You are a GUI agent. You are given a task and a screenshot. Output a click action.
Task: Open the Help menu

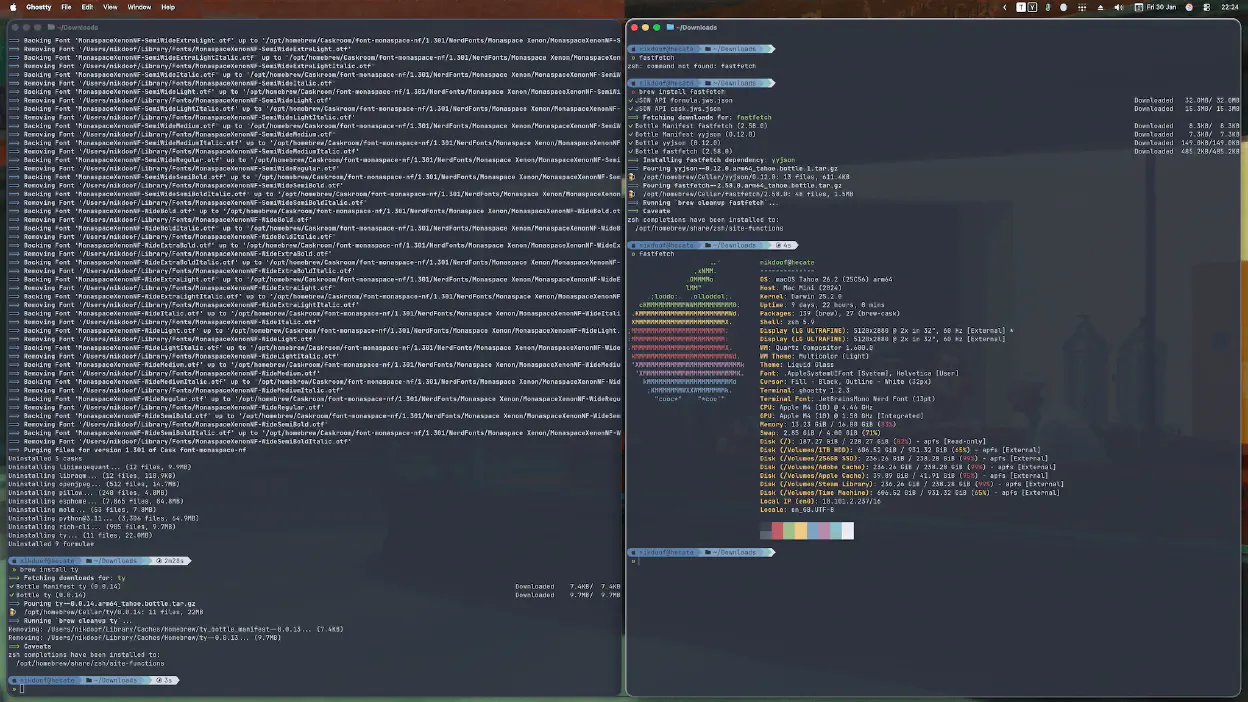point(168,7)
